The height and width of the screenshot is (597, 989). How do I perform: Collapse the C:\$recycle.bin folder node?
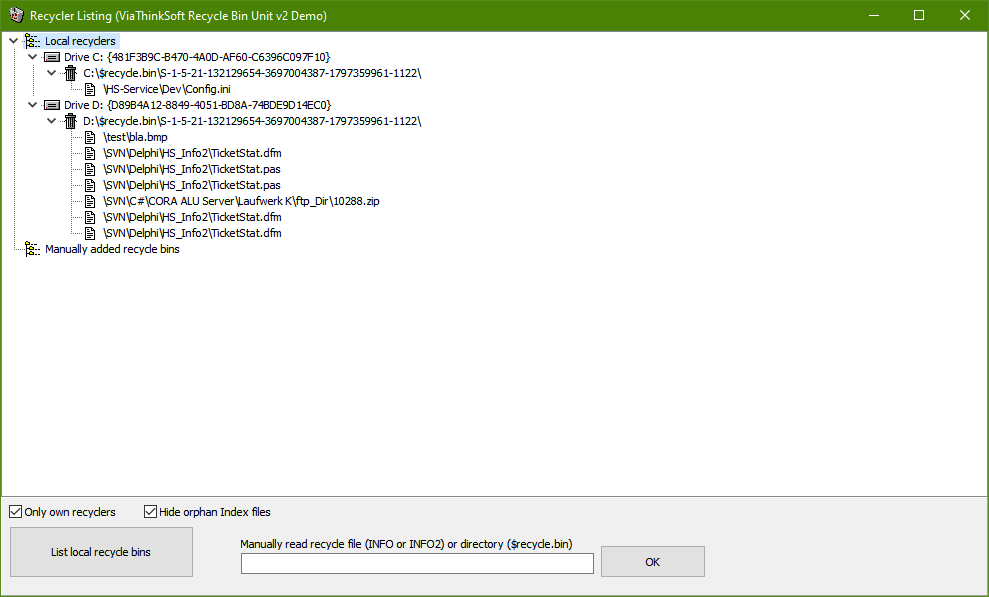52,73
